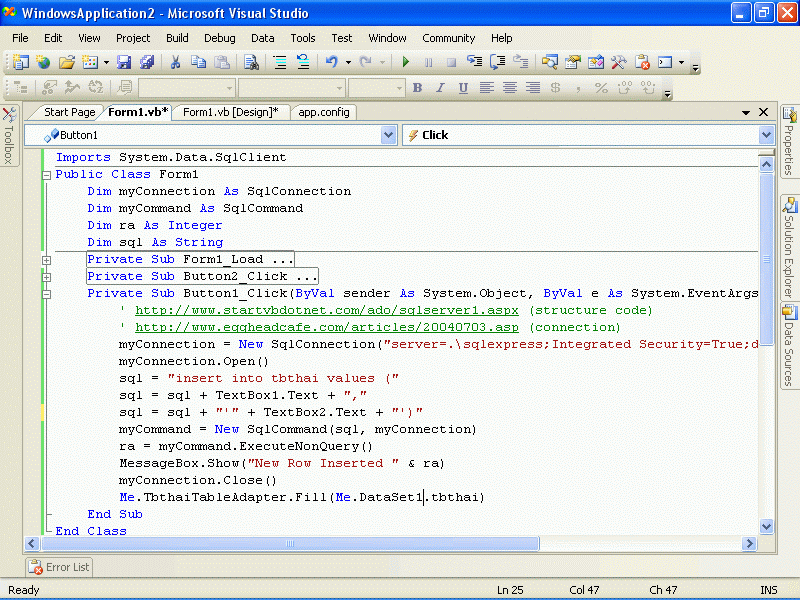Click the Cut scissors icon
This screenshot has height=600, width=800.
[175, 62]
